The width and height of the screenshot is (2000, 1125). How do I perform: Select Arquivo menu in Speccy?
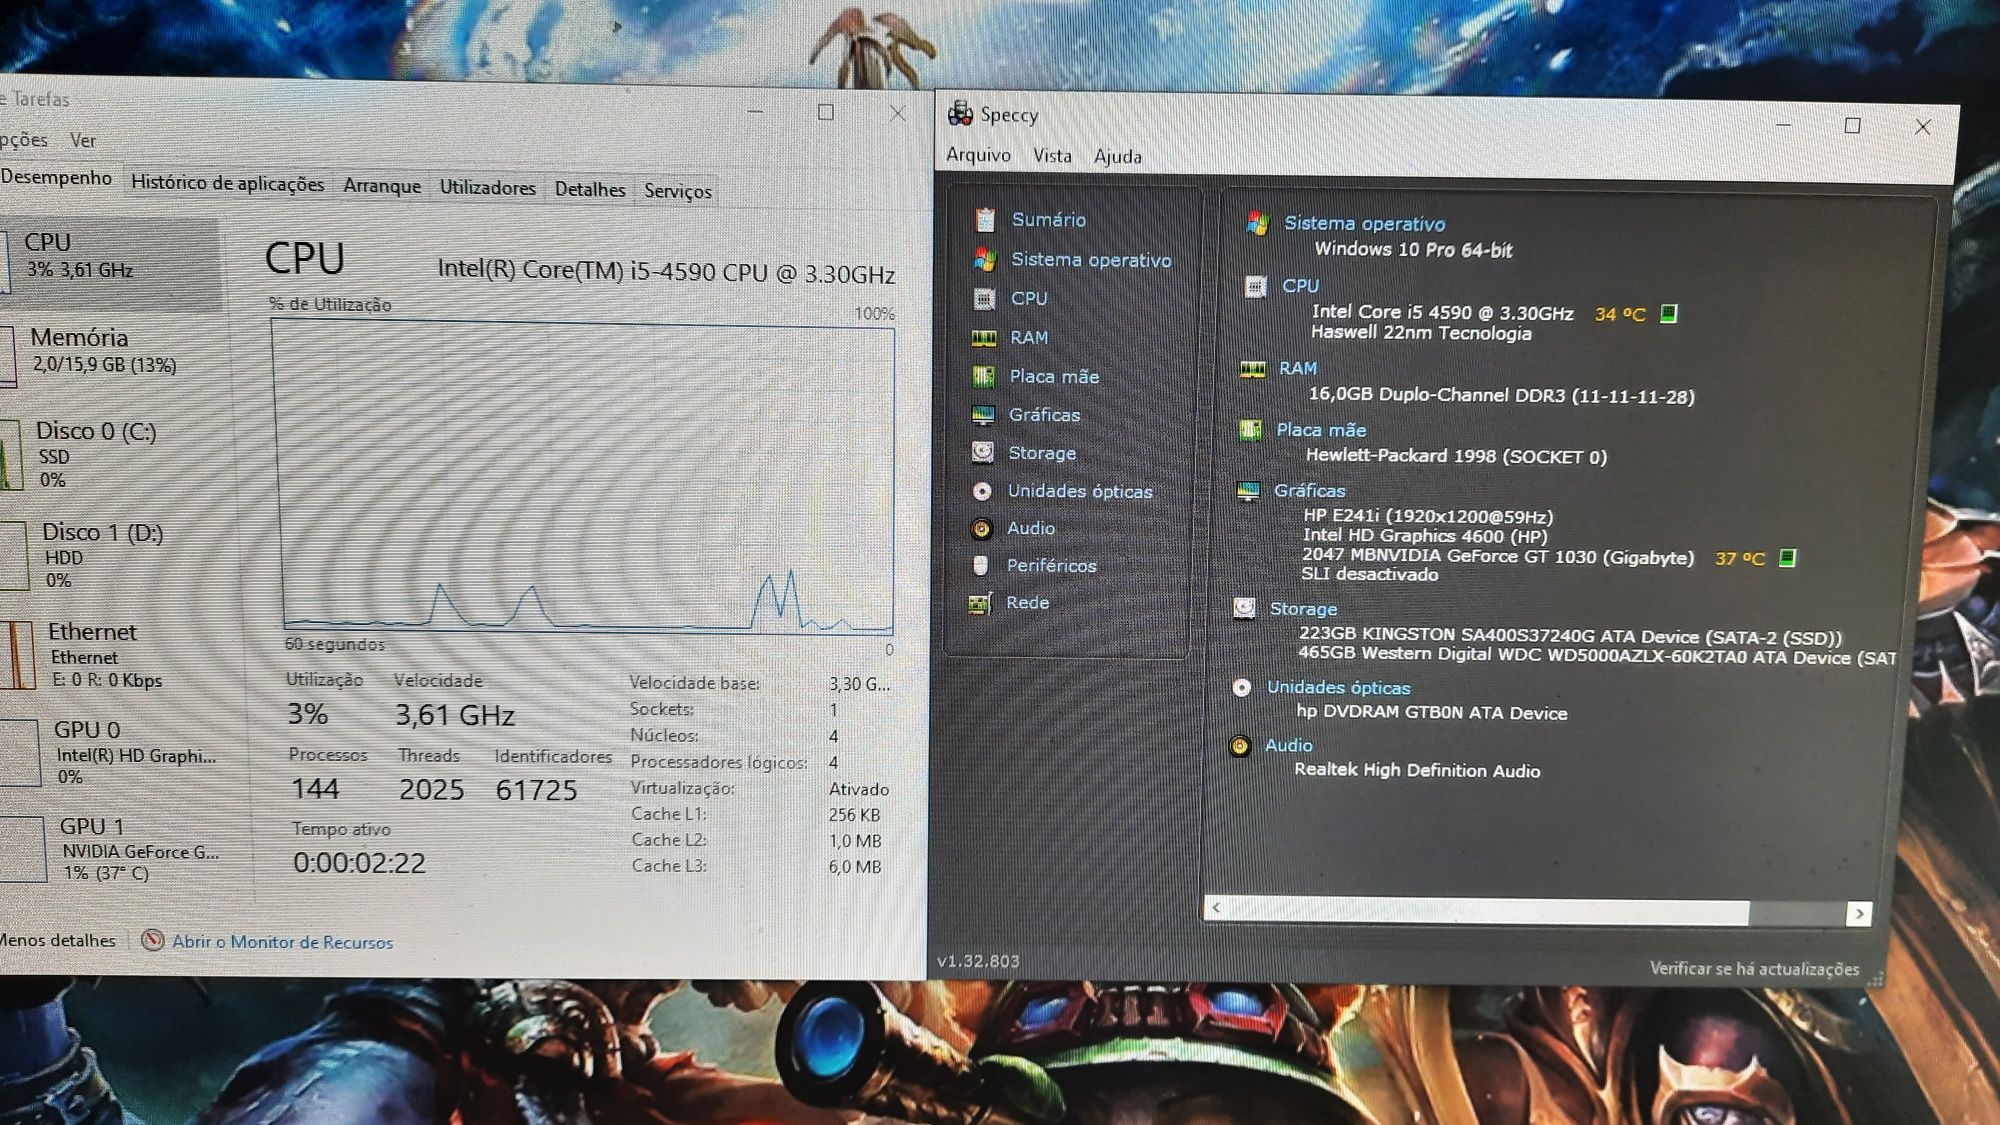coord(979,155)
